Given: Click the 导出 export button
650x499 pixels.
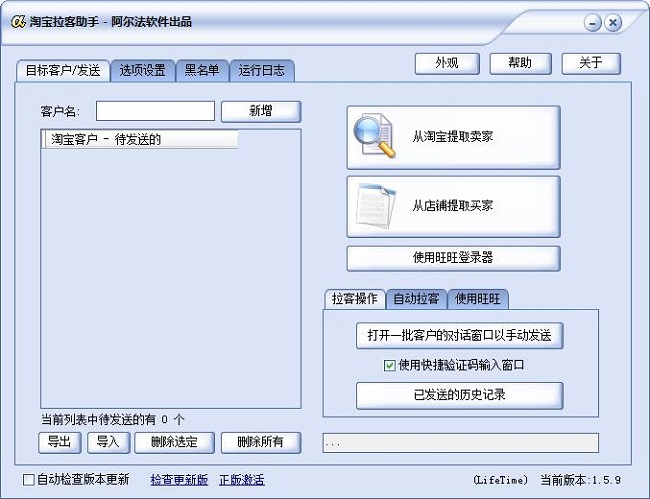Looking at the screenshot, I should [59, 442].
